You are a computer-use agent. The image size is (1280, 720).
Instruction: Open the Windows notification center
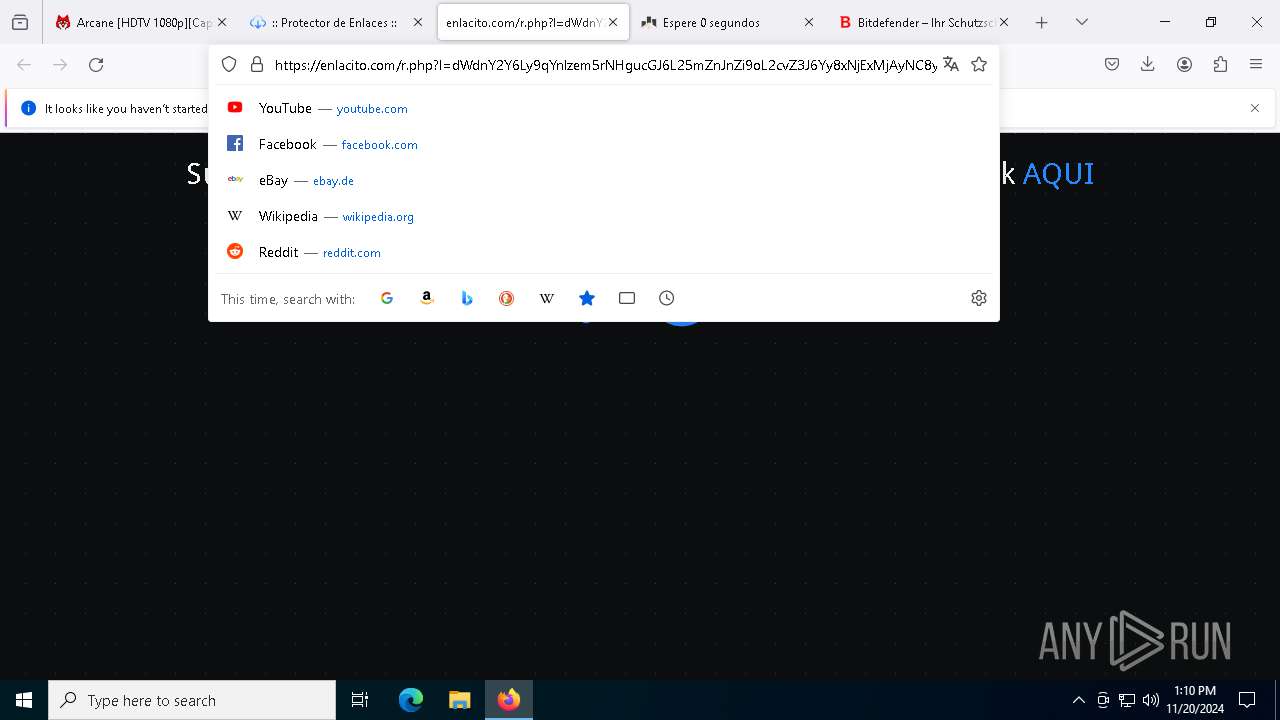click(x=1247, y=700)
